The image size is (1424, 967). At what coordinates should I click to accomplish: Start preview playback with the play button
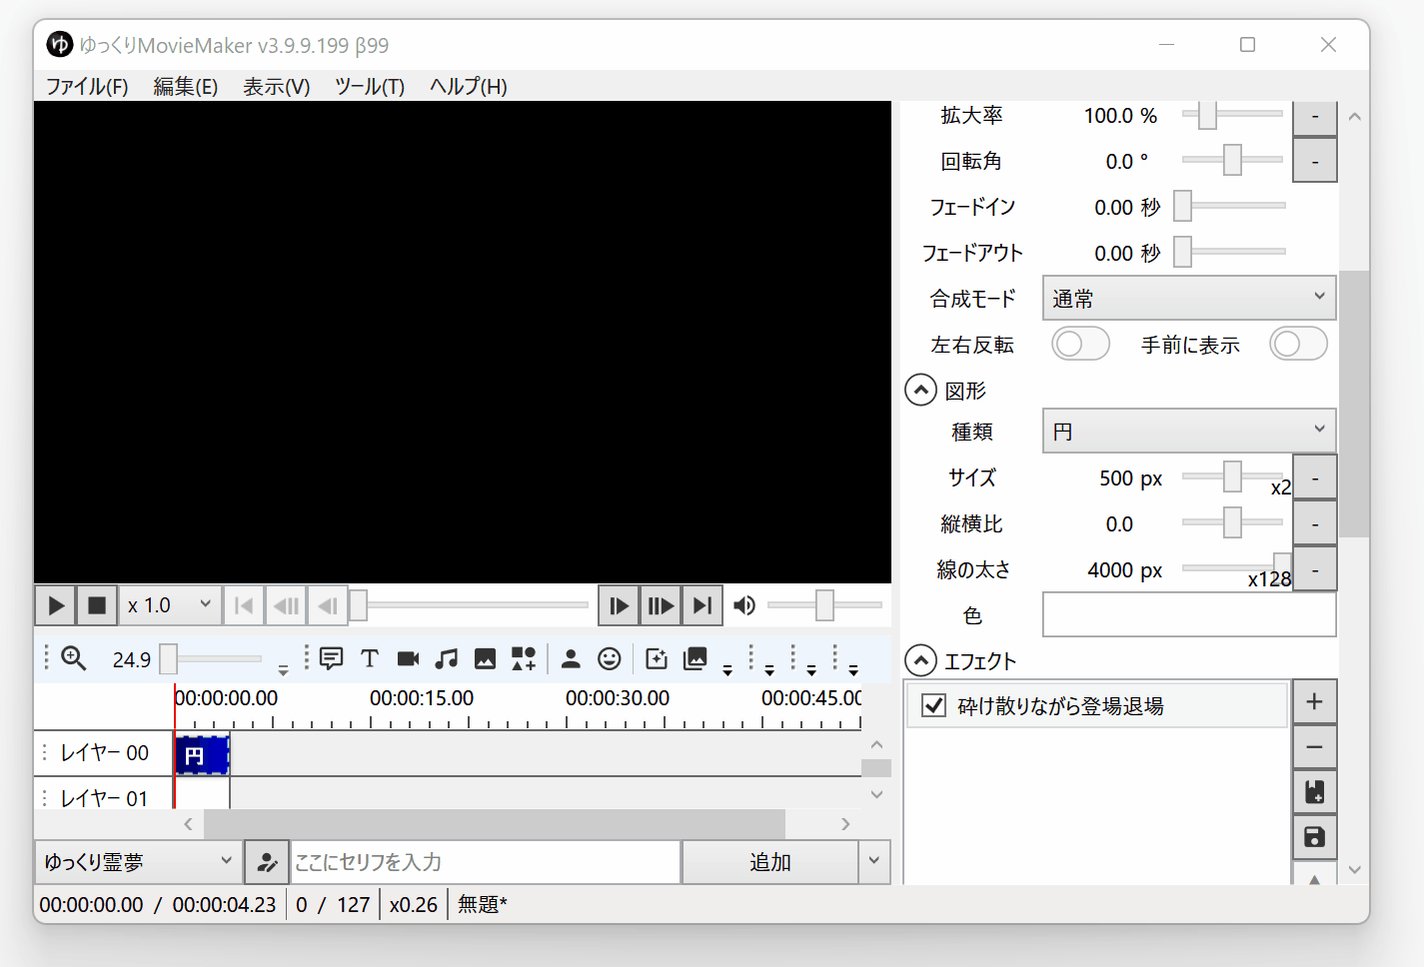(56, 605)
